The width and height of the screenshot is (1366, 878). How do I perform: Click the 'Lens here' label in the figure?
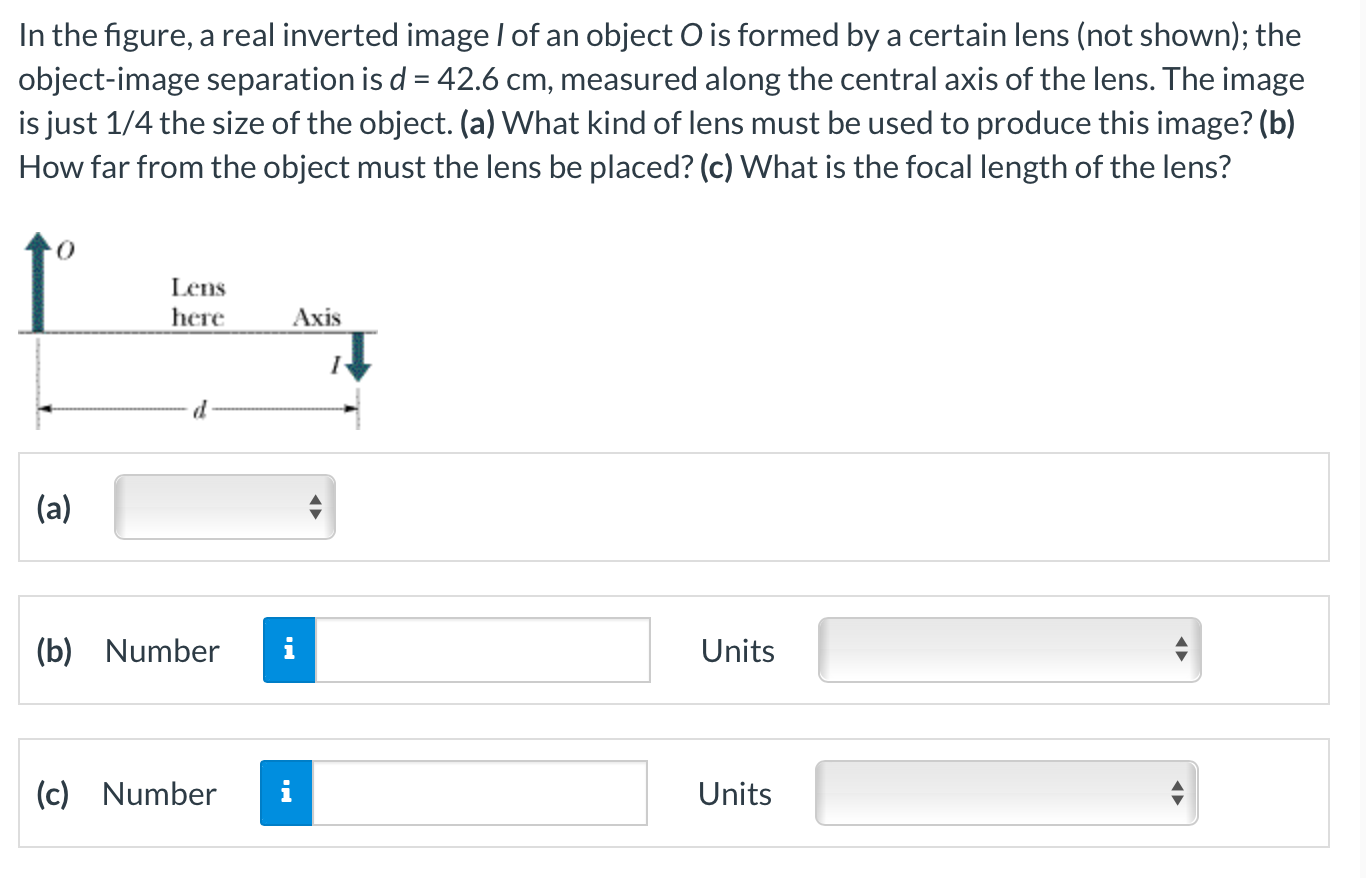199,302
